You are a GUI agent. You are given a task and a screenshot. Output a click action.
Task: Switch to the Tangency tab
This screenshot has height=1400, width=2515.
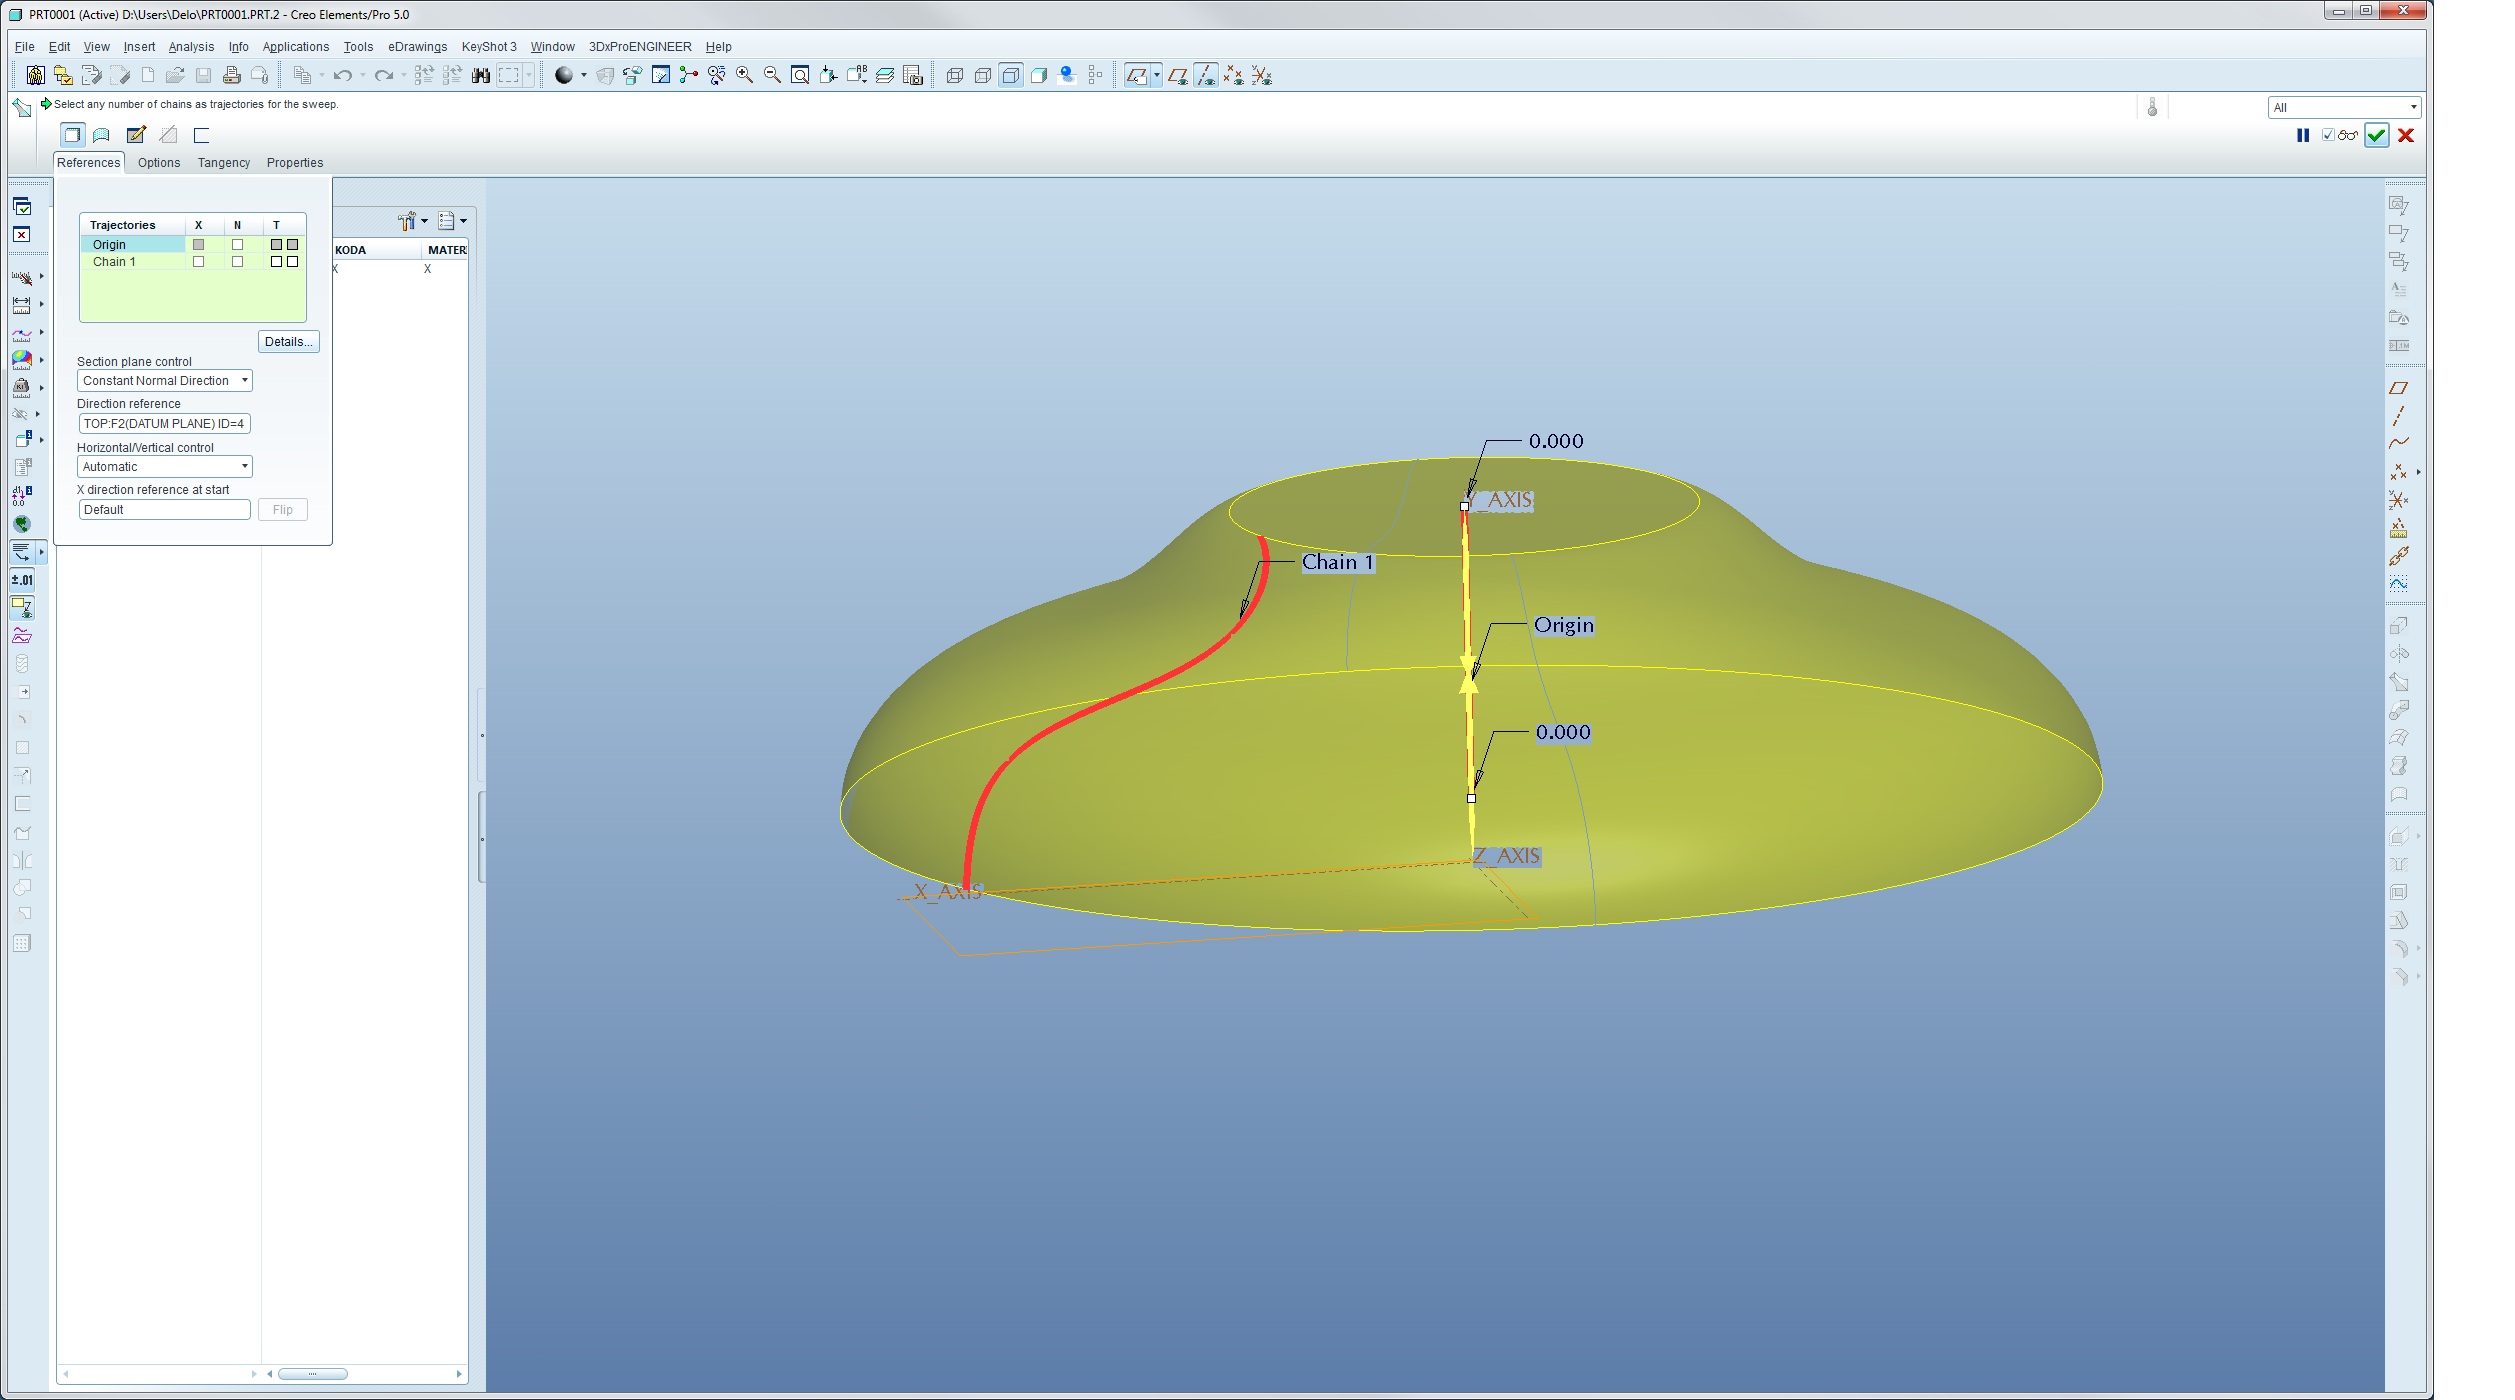[x=223, y=163]
